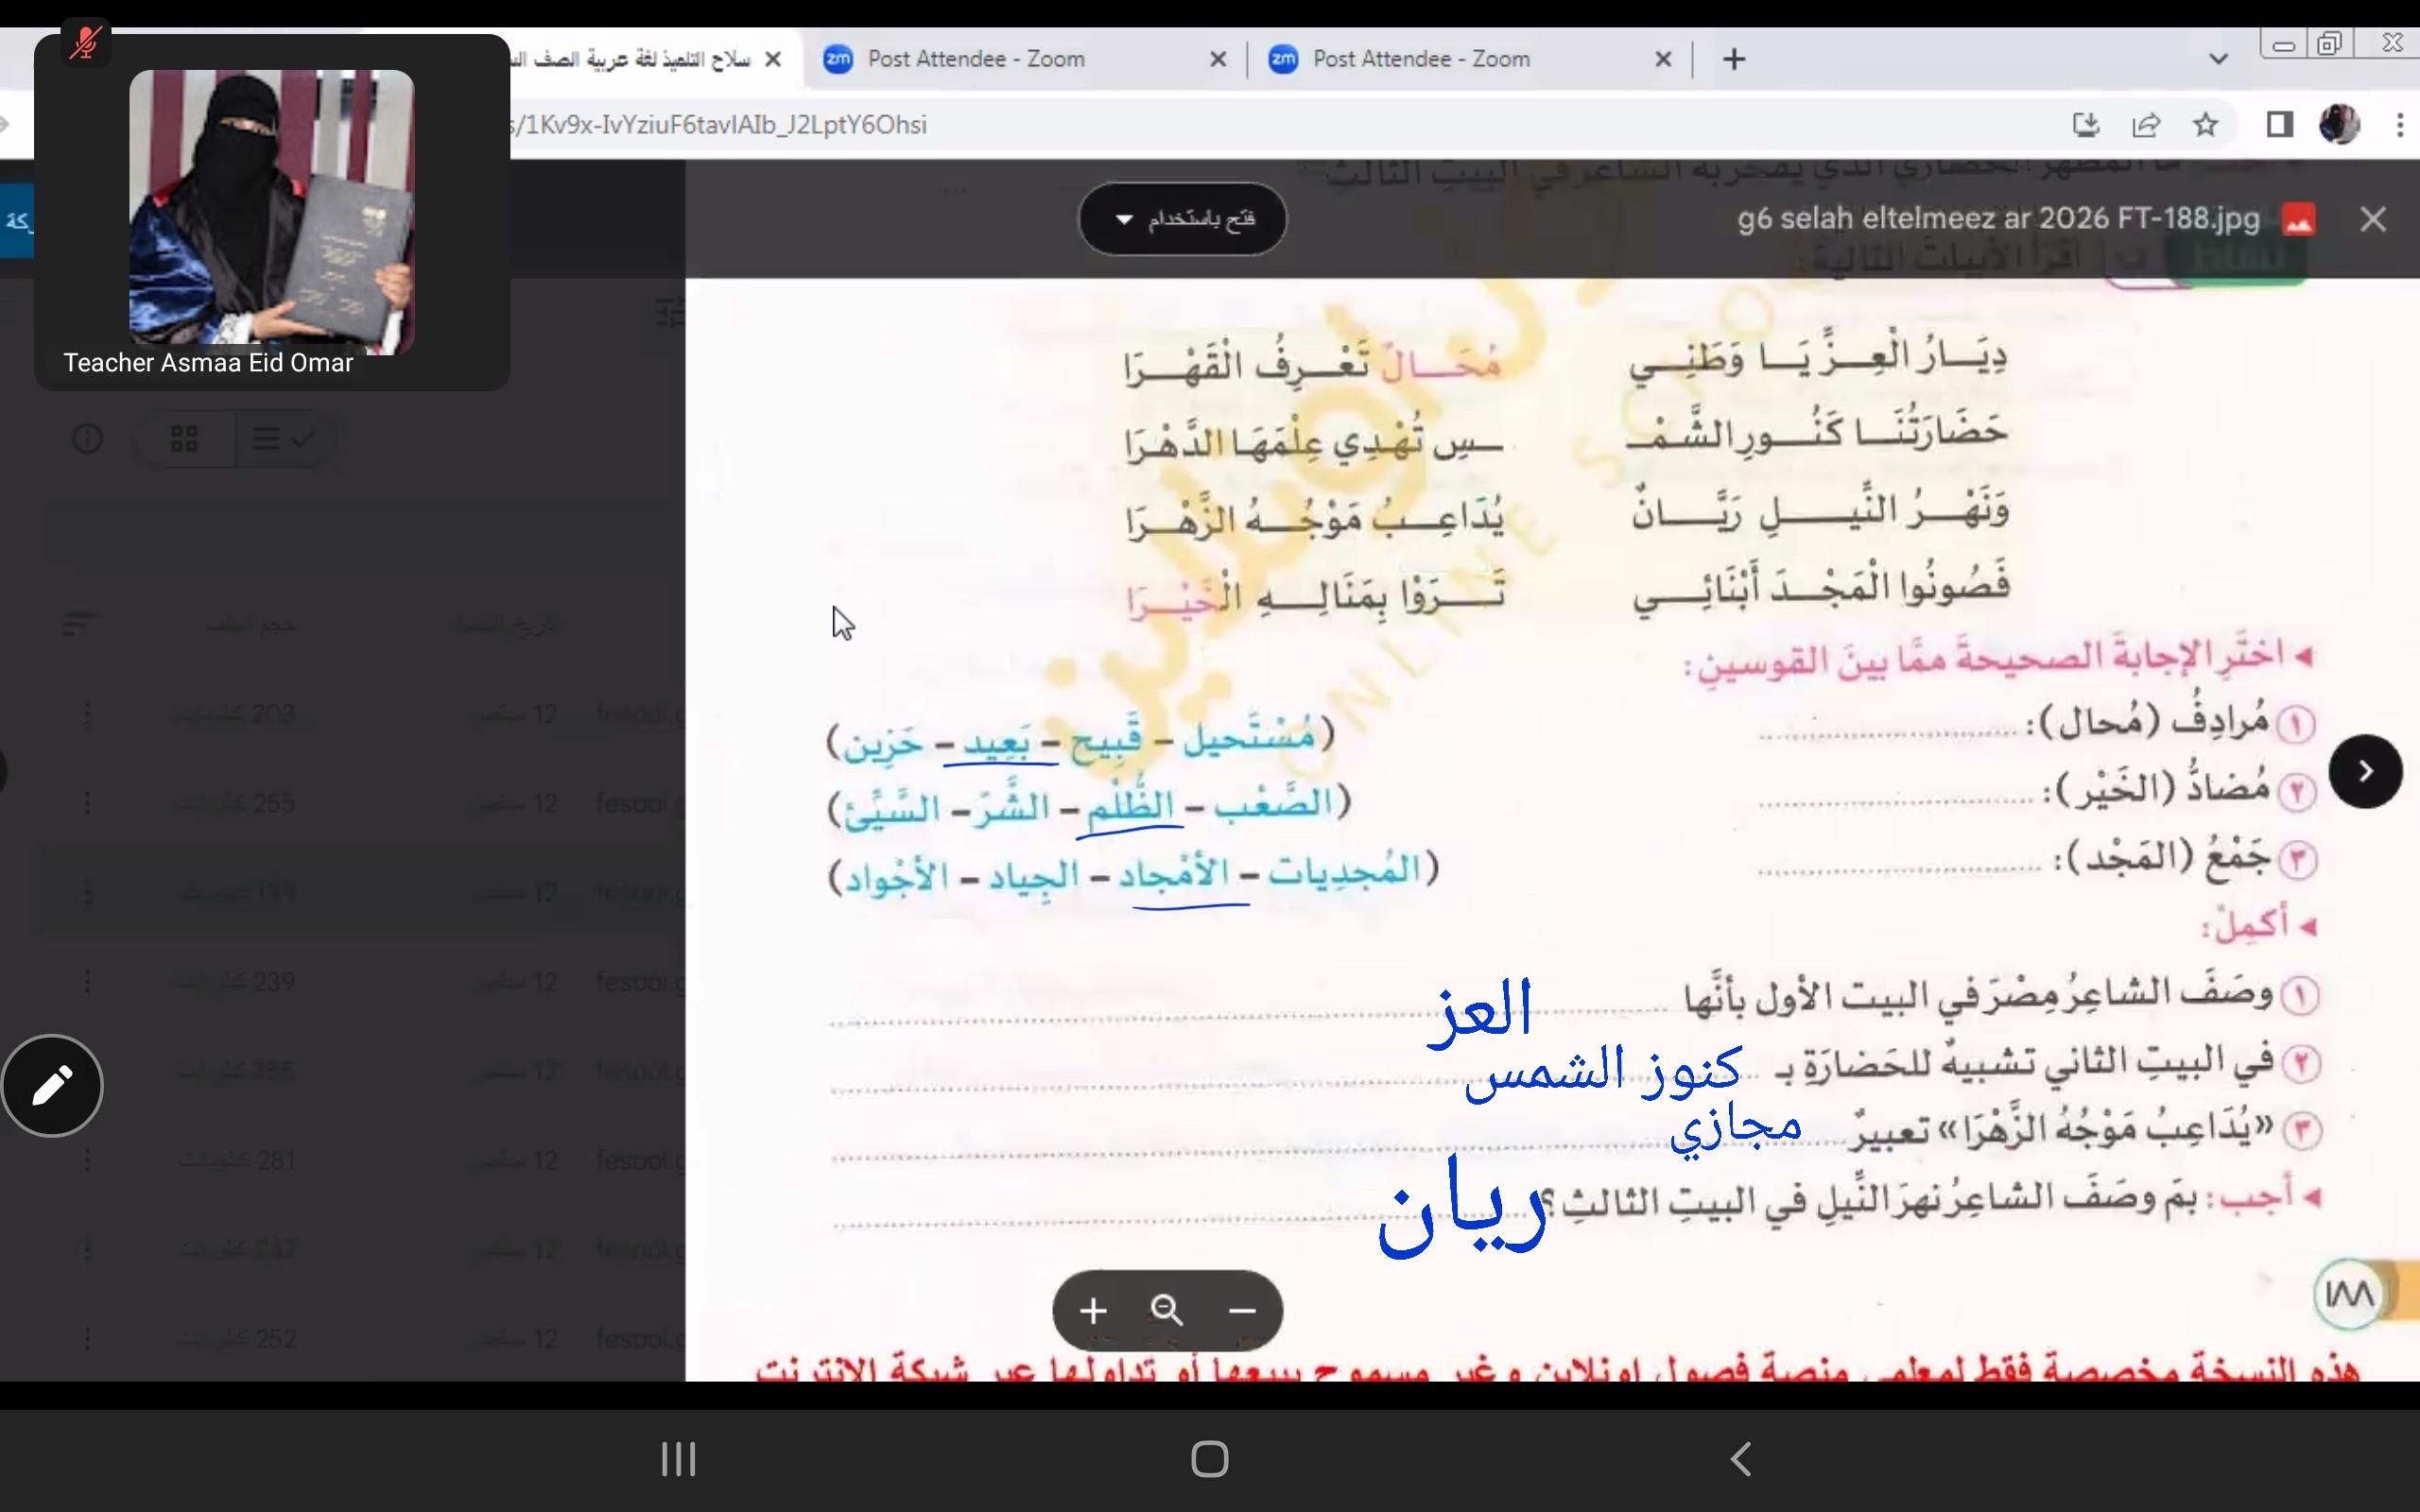Screen dimensions: 2420x1512
Task: Expand the 'فتح باستخدام' open-with dropdown
Action: 1182,219
